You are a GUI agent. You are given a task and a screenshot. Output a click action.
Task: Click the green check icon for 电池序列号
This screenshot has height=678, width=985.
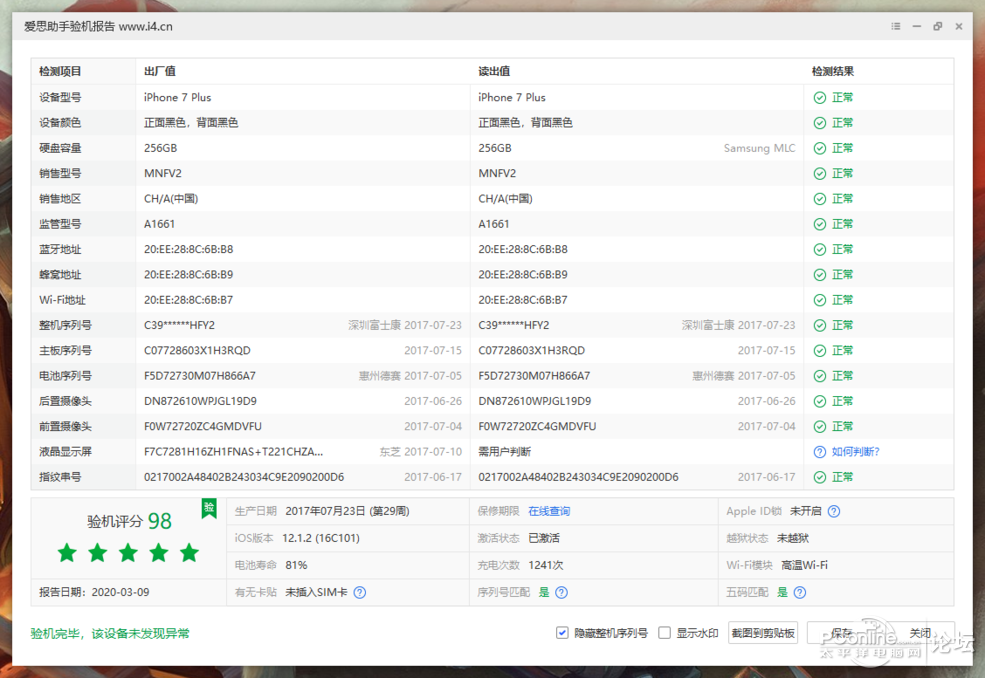(x=820, y=376)
